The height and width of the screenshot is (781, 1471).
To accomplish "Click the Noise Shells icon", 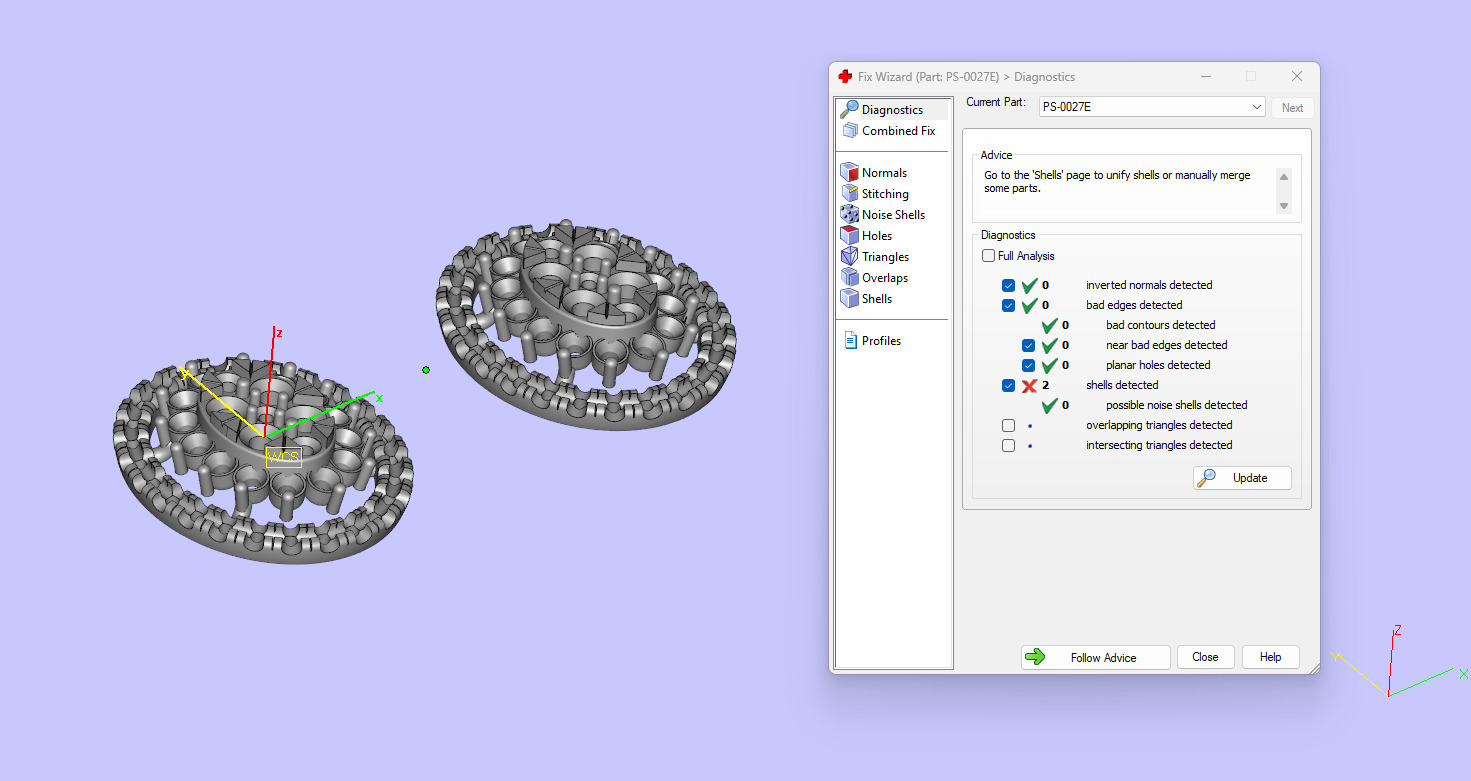I will [x=850, y=214].
